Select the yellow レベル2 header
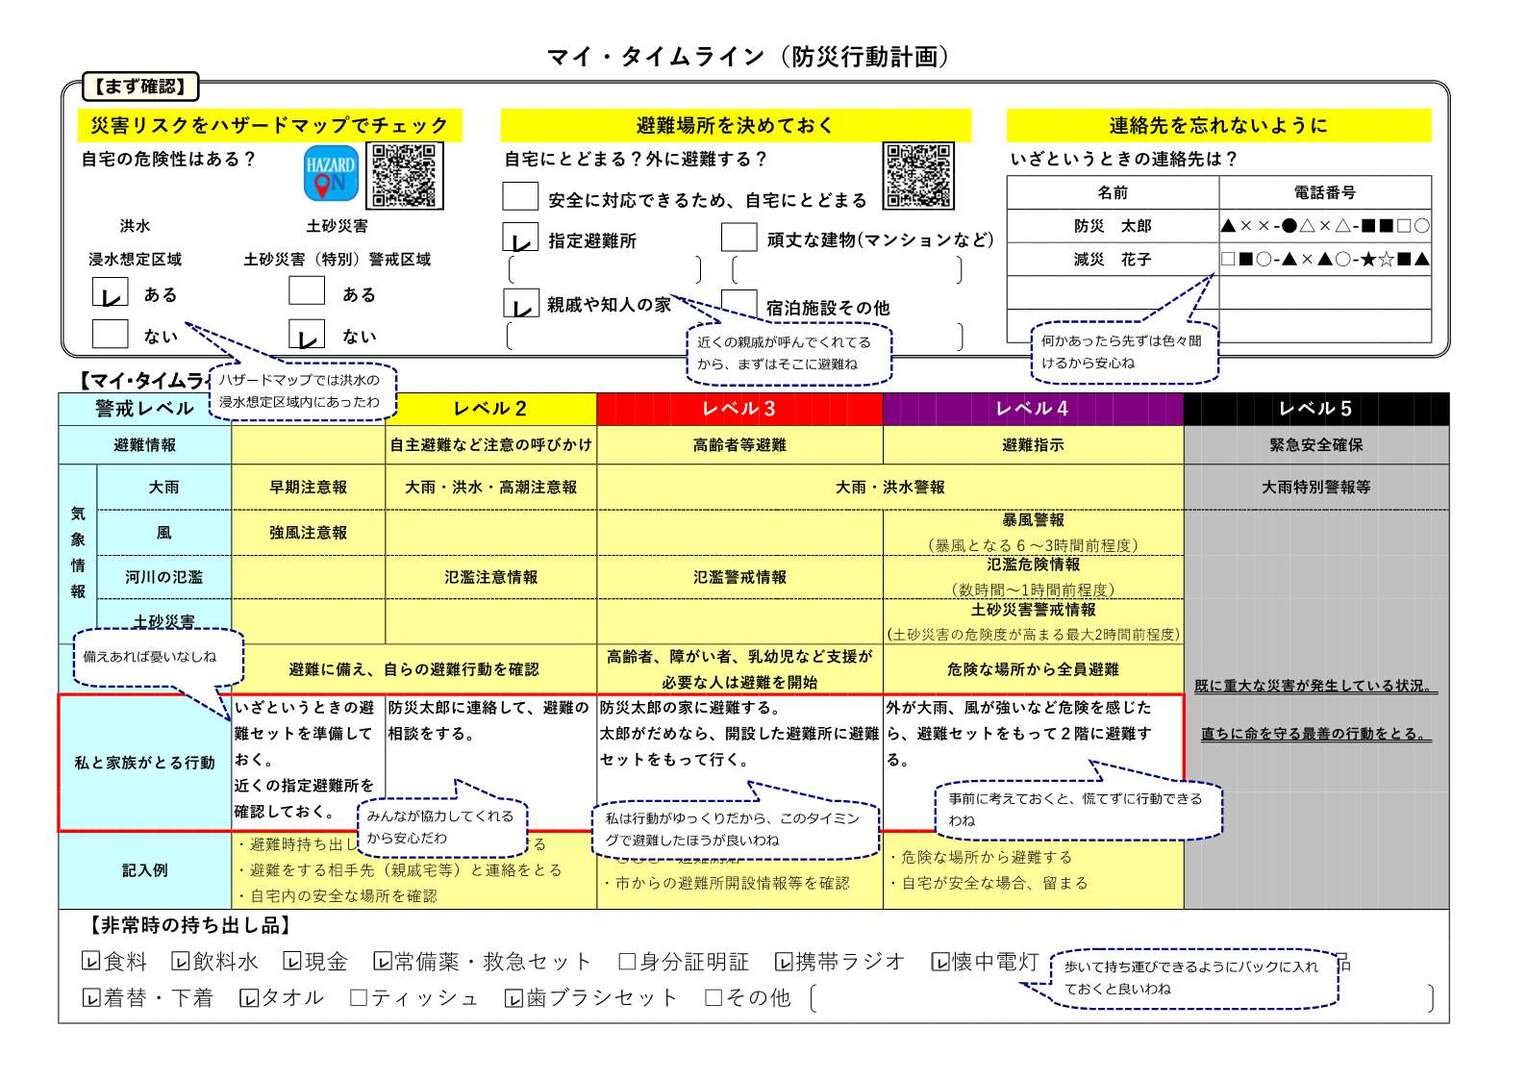Viewport: 1527px width, 1080px height. click(x=490, y=409)
